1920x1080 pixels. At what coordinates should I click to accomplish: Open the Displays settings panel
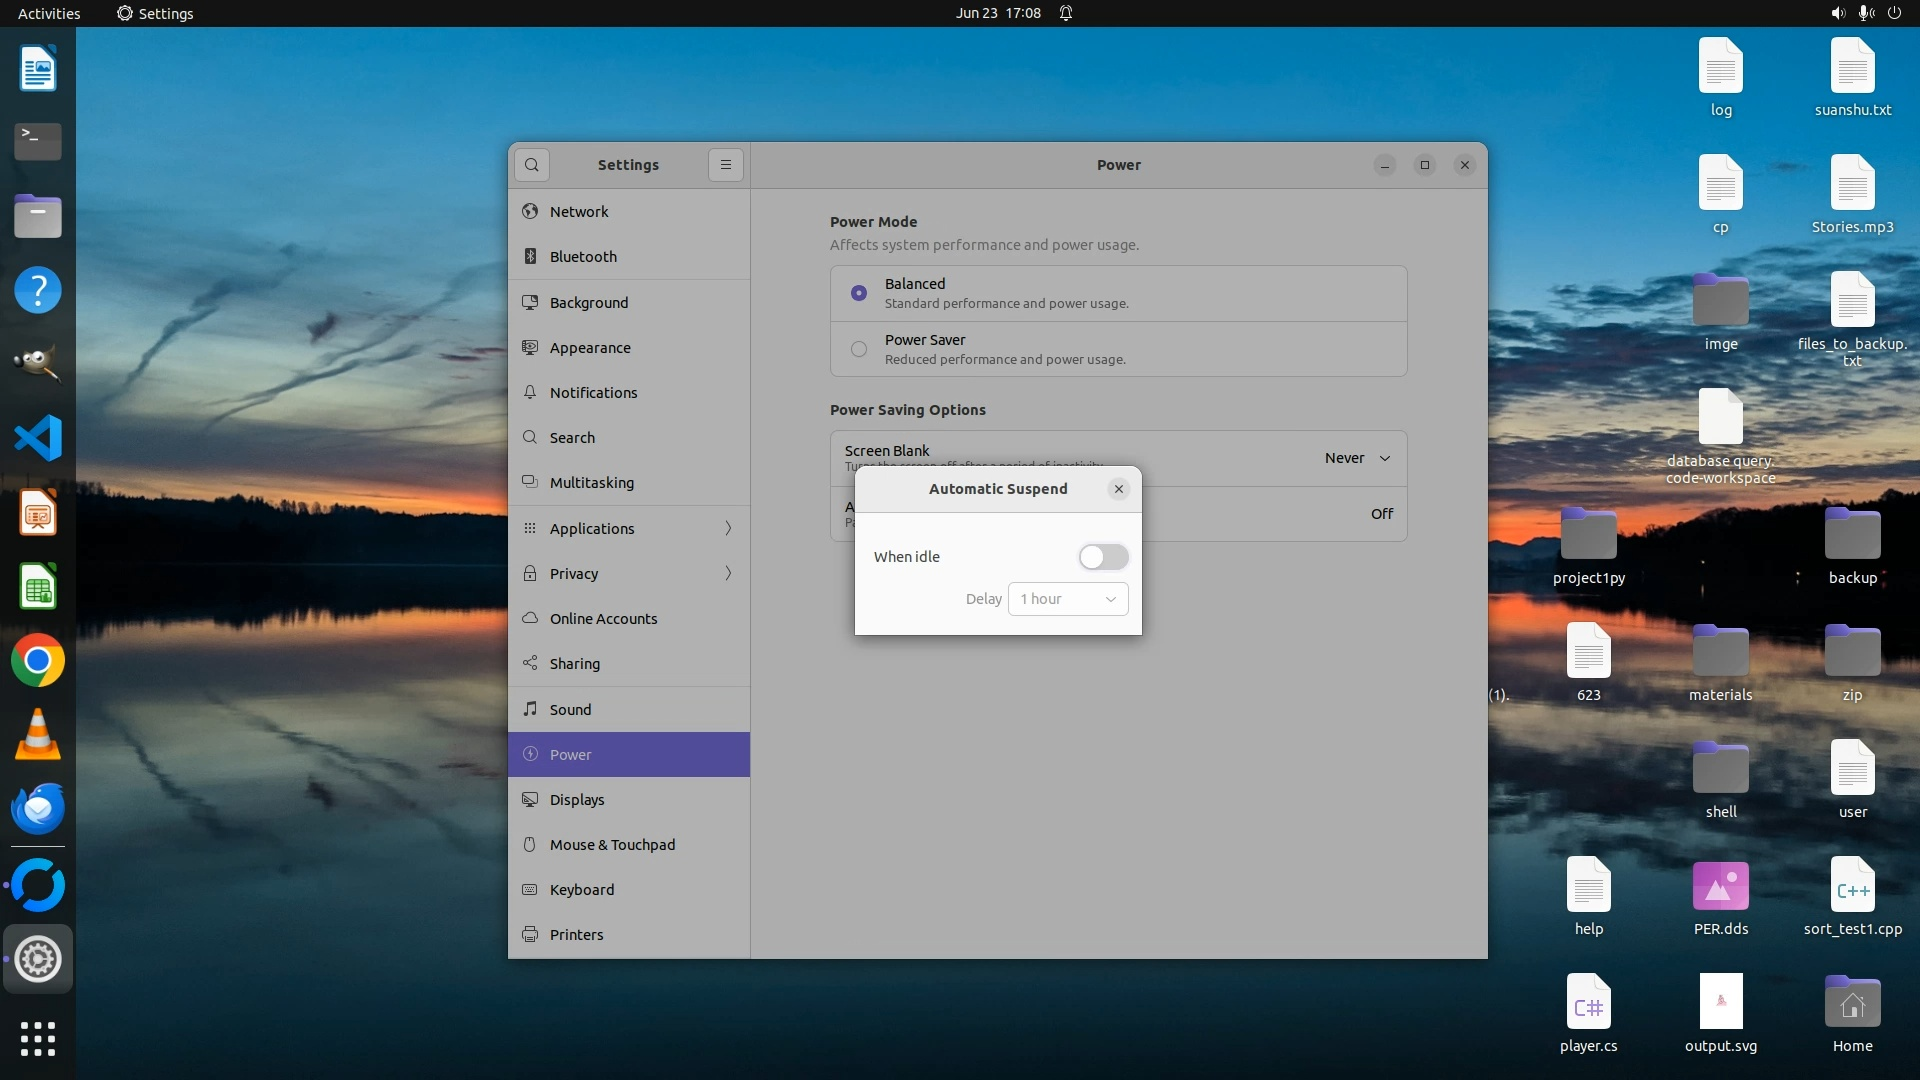tap(577, 800)
